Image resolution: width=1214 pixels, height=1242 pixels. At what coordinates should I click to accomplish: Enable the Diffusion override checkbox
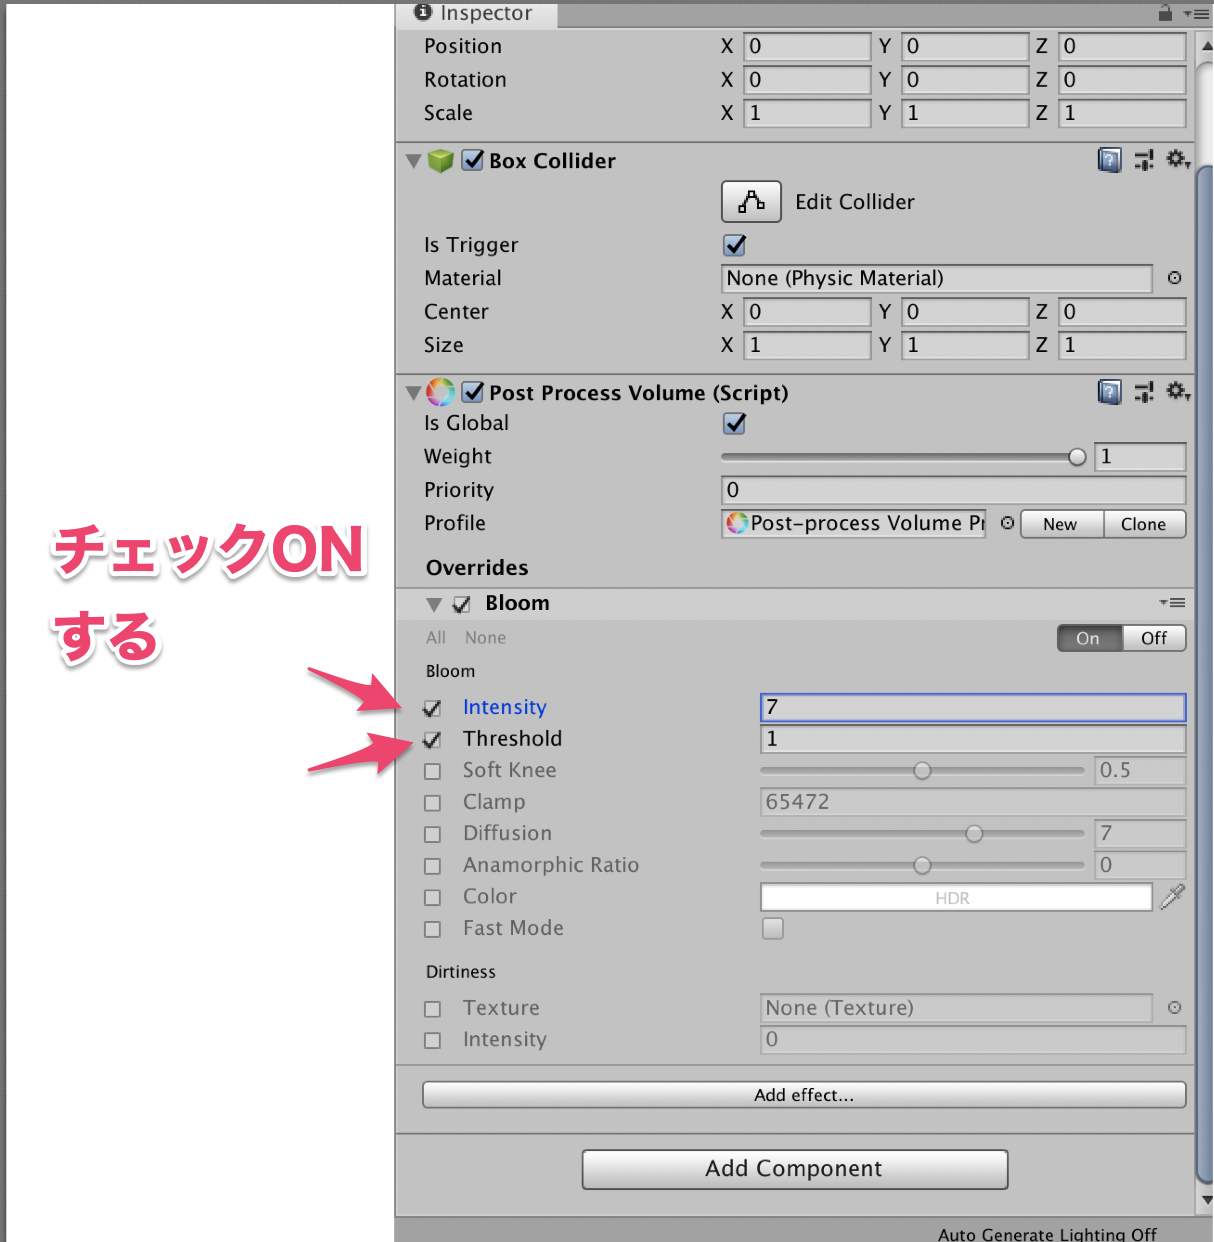pos(432,834)
